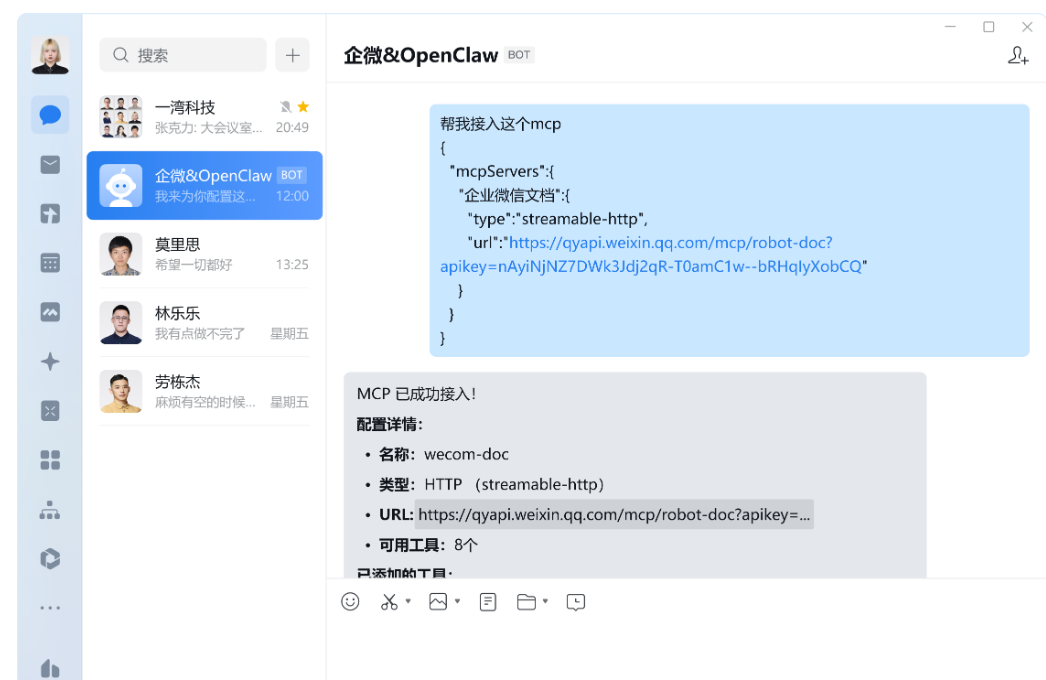Add members to the 企微&OpenClaw chat
The image size is (1046, 680).
point(1019,56)
